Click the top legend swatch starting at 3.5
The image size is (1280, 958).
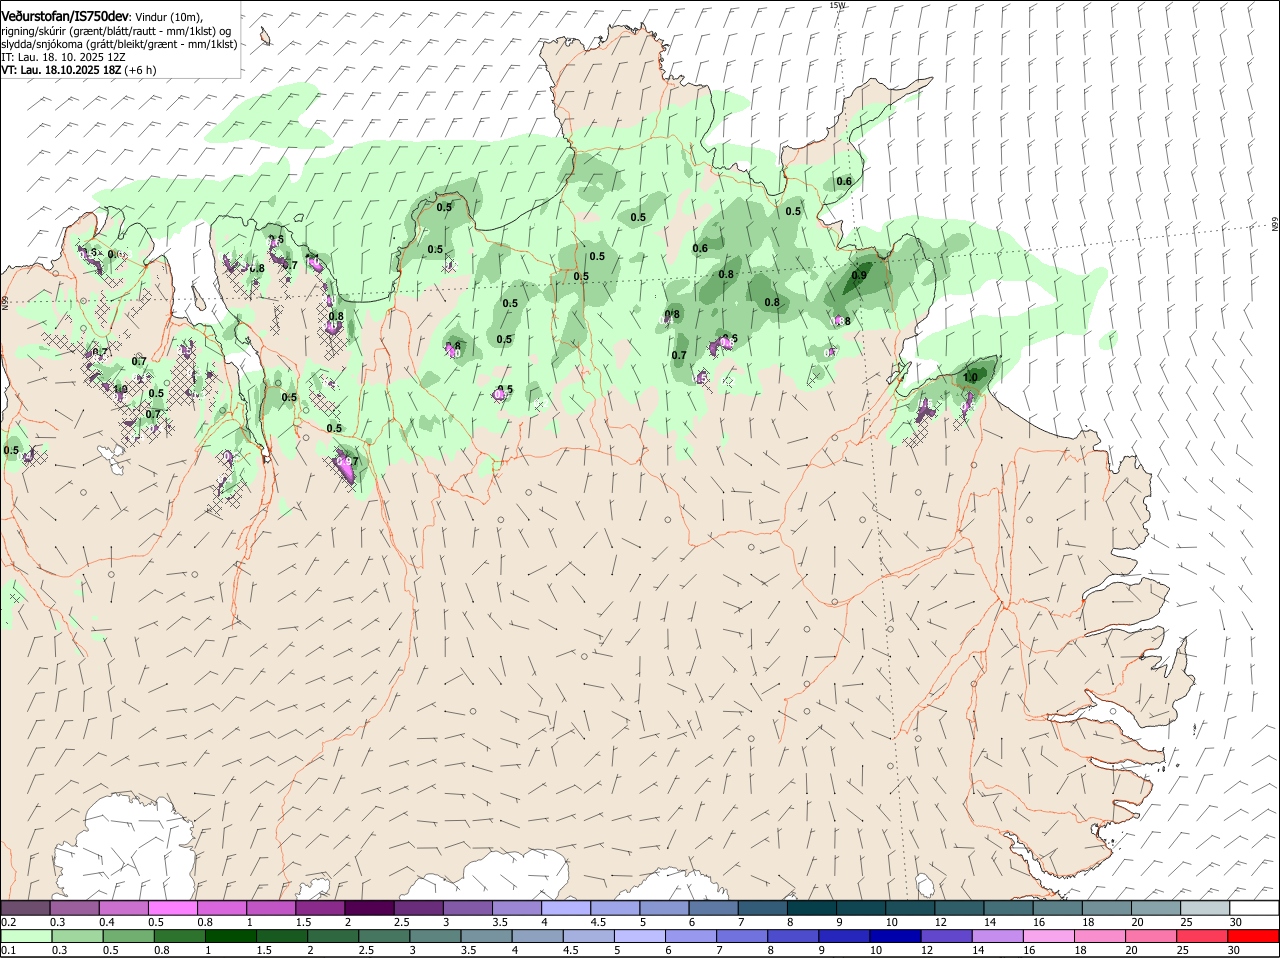517,908
